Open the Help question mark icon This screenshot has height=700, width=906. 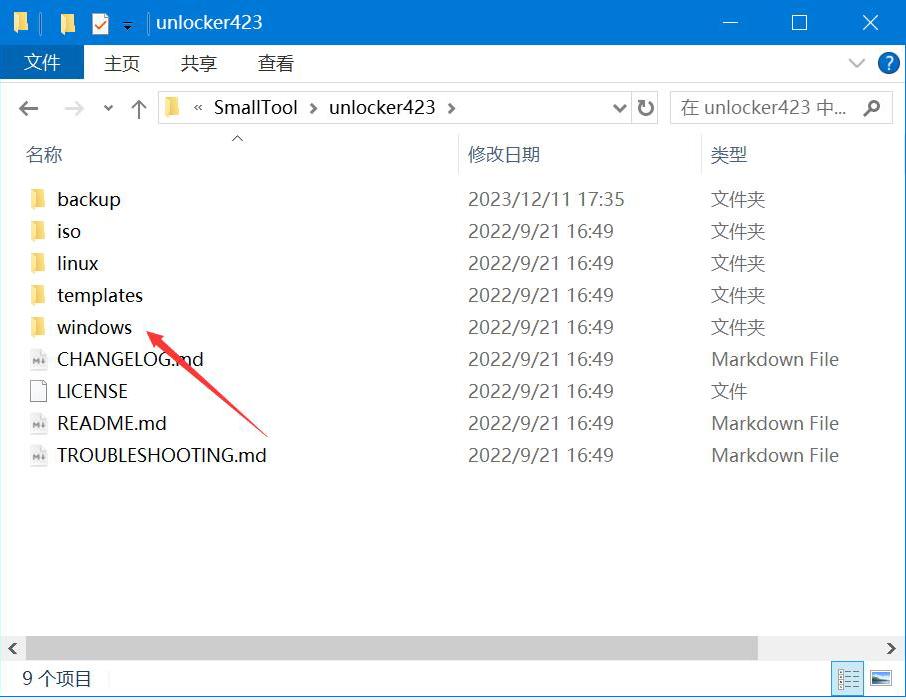click(888, 63)
